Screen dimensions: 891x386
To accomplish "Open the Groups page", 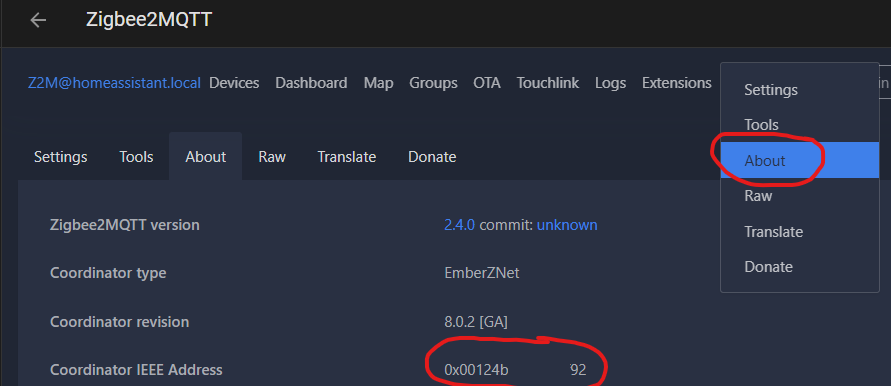I will point(434,83).
